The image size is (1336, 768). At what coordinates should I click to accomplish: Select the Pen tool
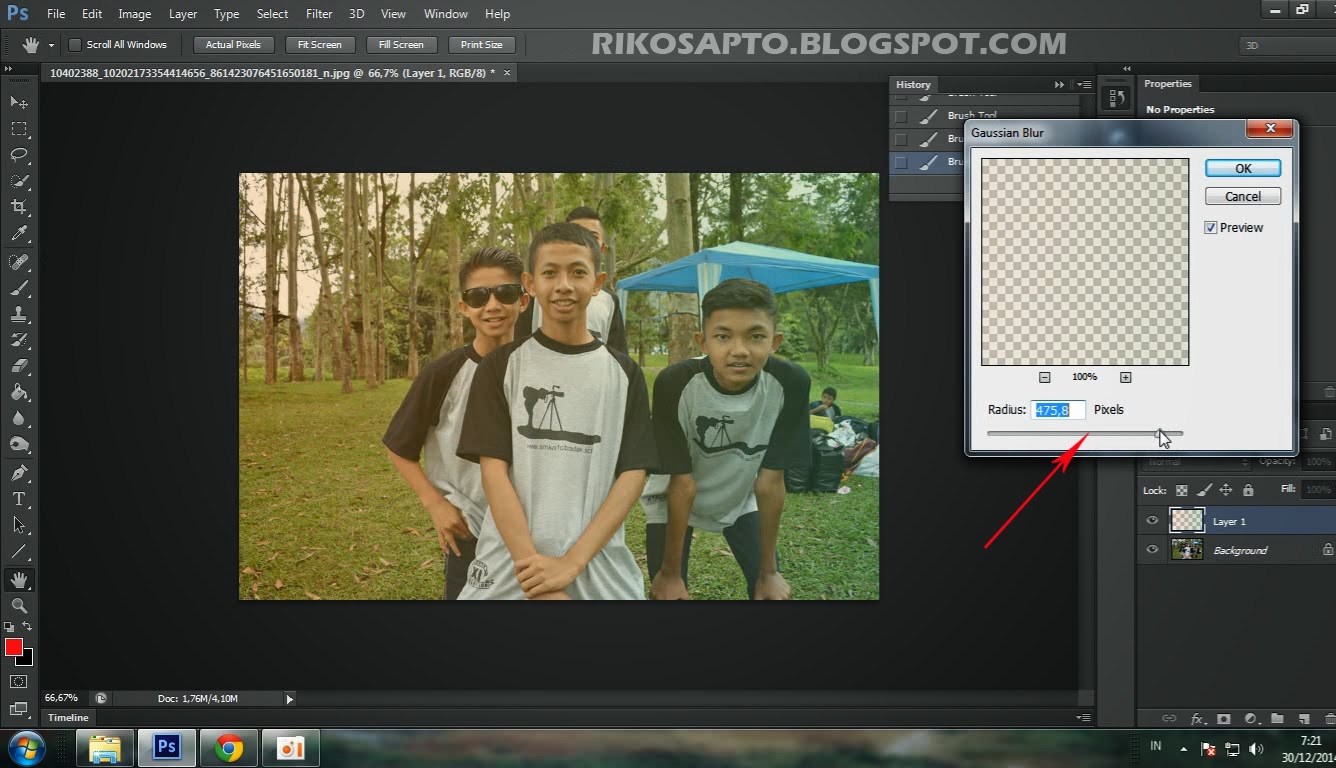click(x=19, y=472)
